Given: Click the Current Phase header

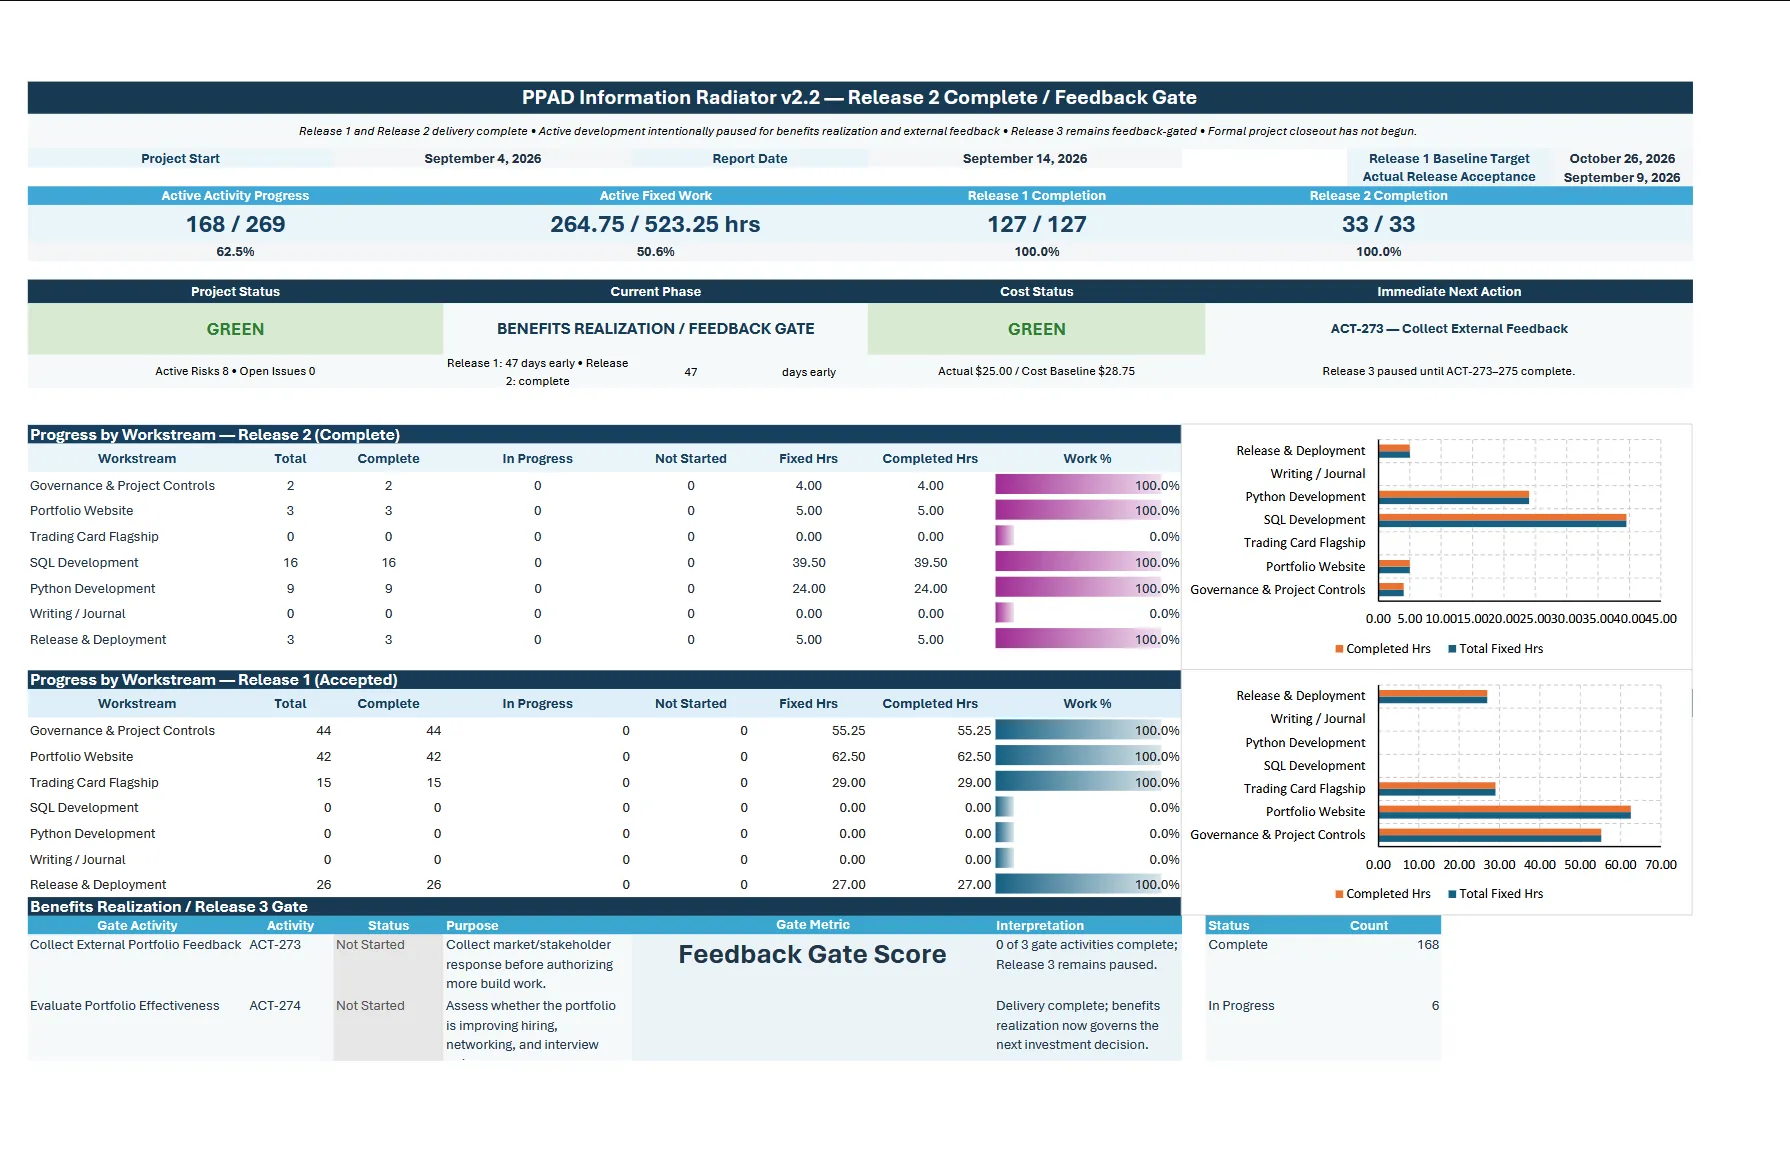Looking at the screenshot, I should [655, 291].
